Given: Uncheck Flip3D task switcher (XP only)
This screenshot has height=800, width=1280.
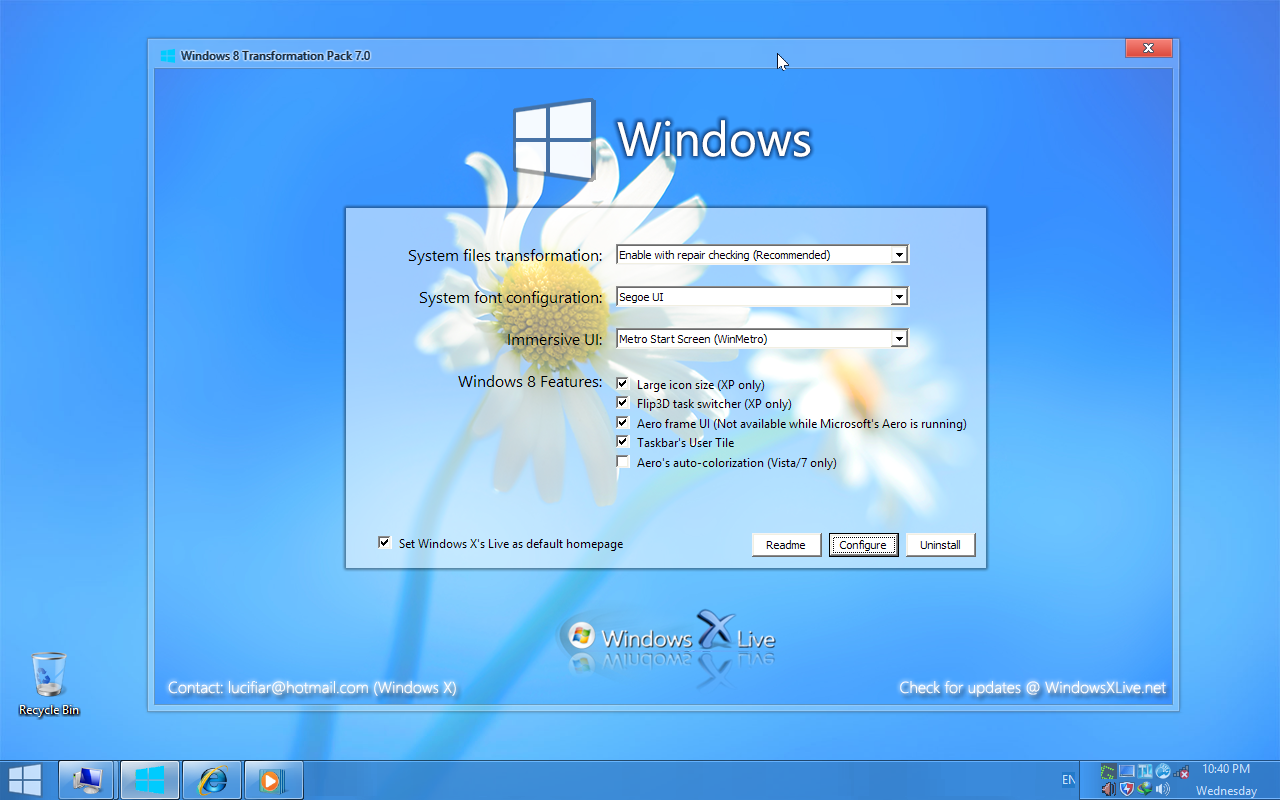Looking at the screenshot, I should click(x=623, y=403).
